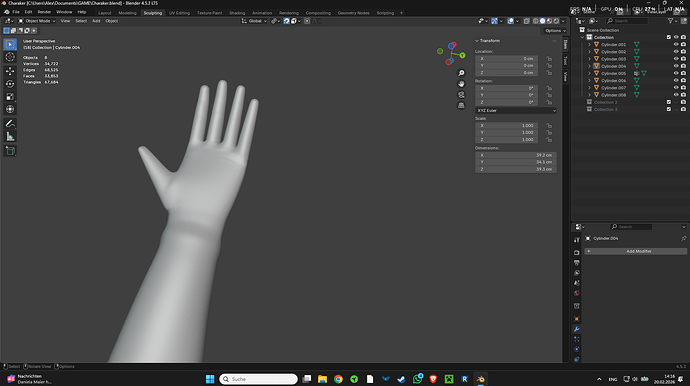Open the viewport View menu
The height and width of the screenshot is (386, 690).
65,21
